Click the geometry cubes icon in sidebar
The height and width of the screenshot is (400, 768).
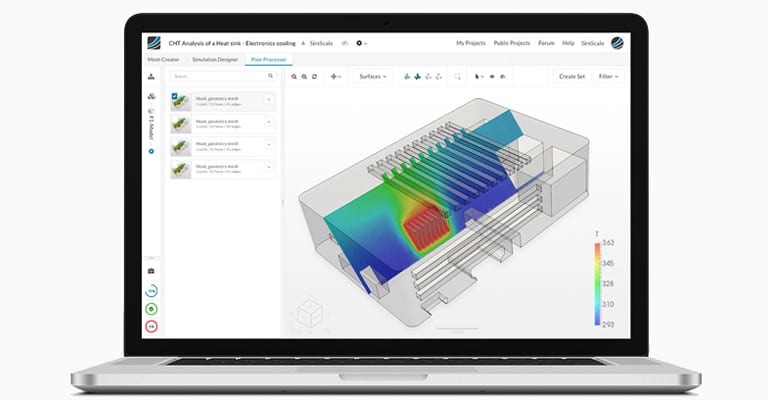(x=151, y=96)
